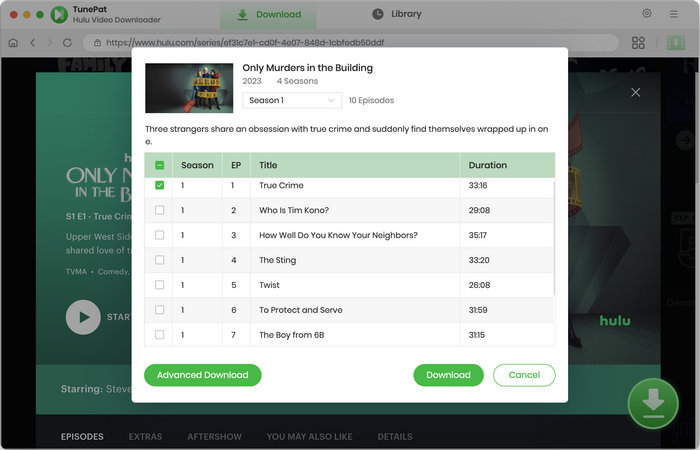Click the EP column header
Image resolution: width=700 pixels, height=450 pixels.
click(x=236, y=165)
